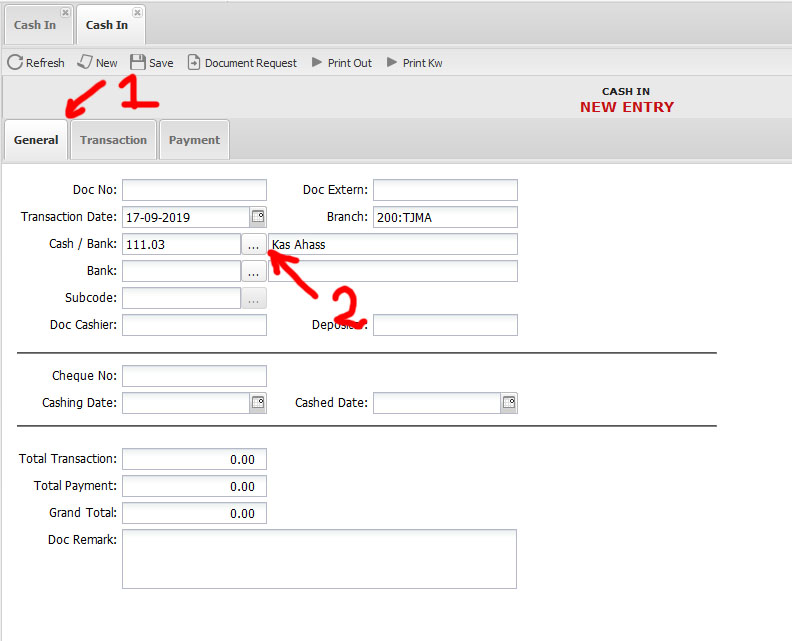The height and width of the screenshot is (641, 792).
Task: Click into the Doc Remark text area
Action: (x=319, y=559)
